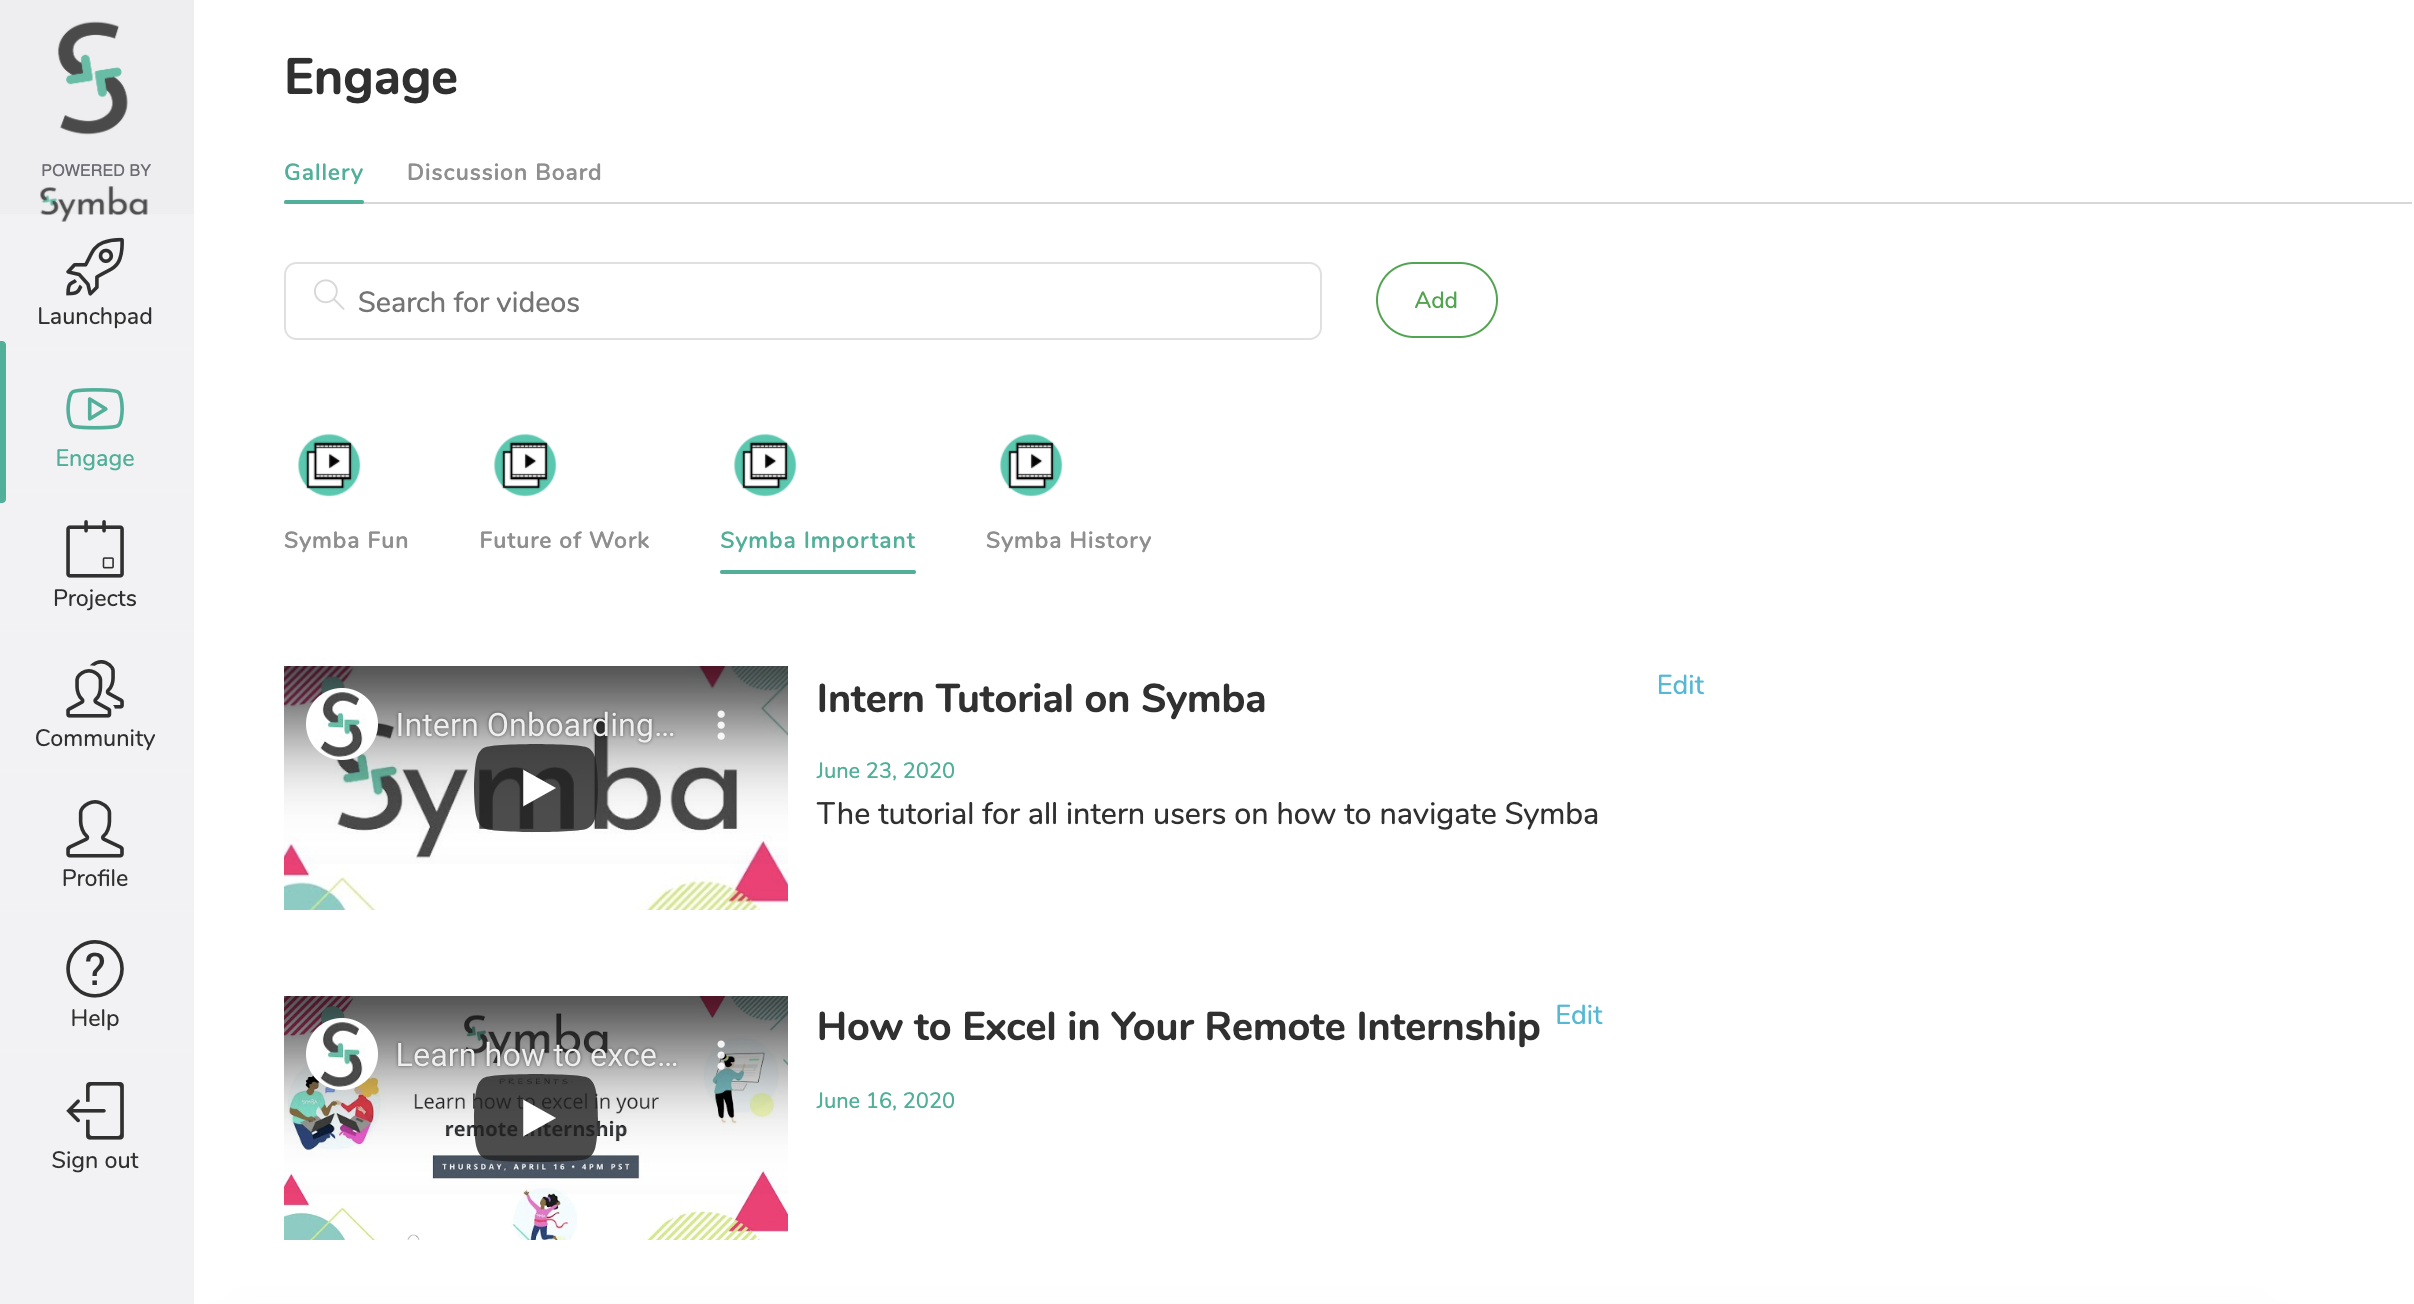Switch to the Discussion Board tab
This screenshot has height=1304, width=2414.
point(504,172)
